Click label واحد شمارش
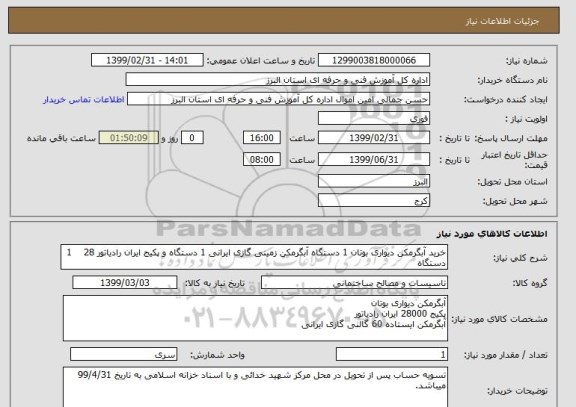 point(217,355)
